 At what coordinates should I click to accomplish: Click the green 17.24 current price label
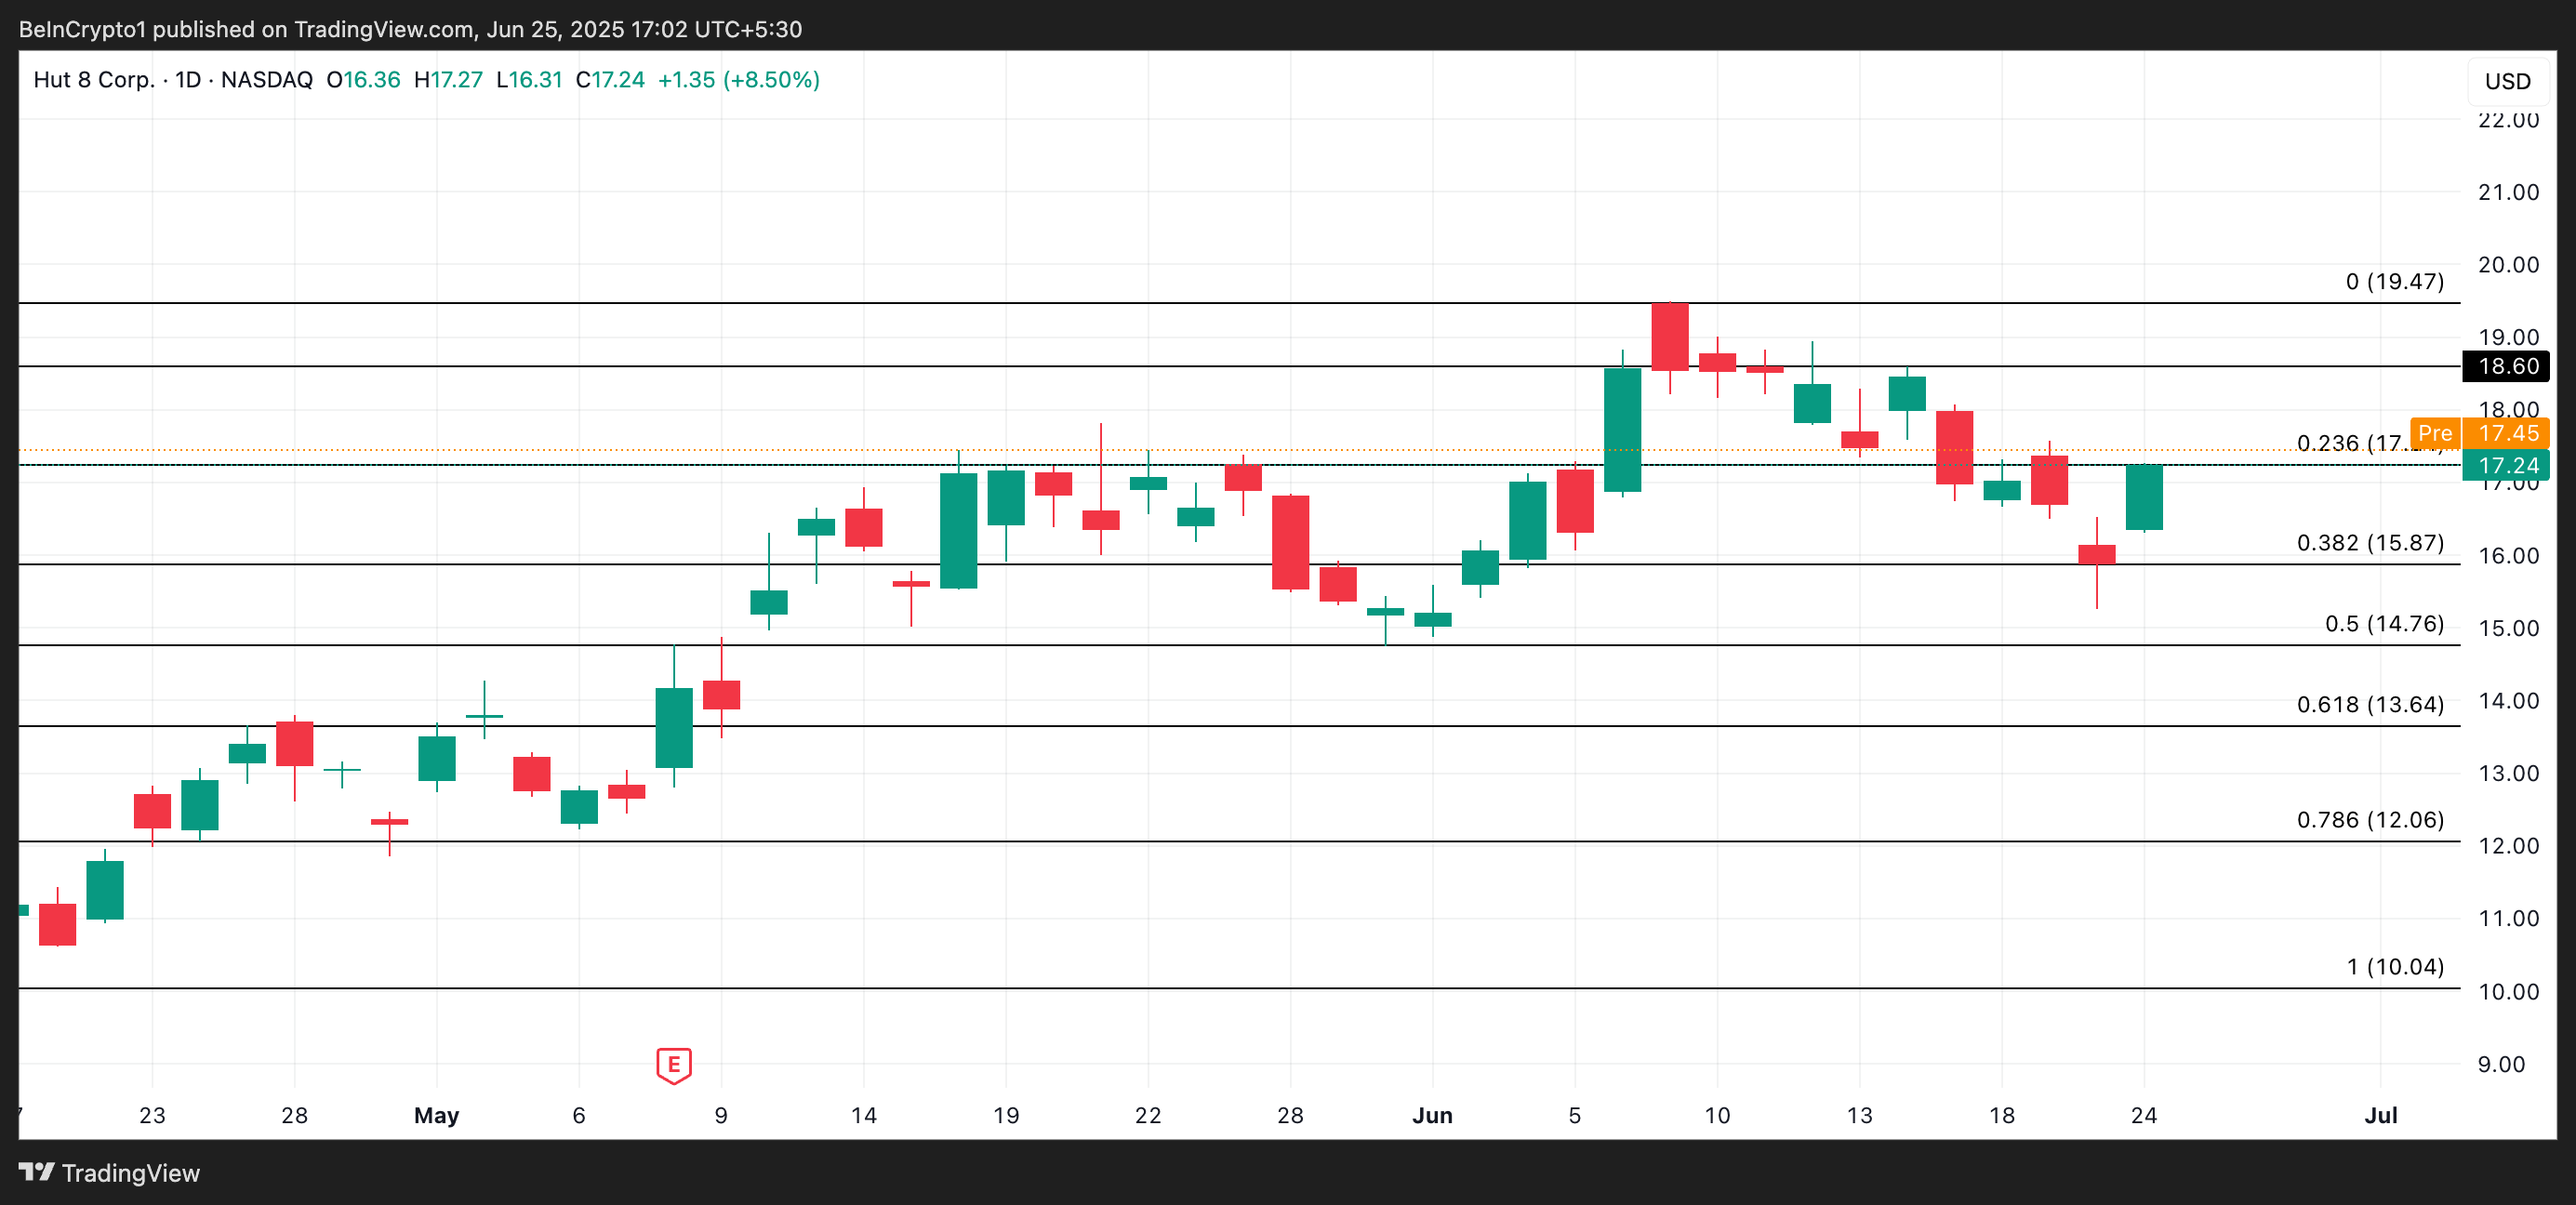point(2506,465)
